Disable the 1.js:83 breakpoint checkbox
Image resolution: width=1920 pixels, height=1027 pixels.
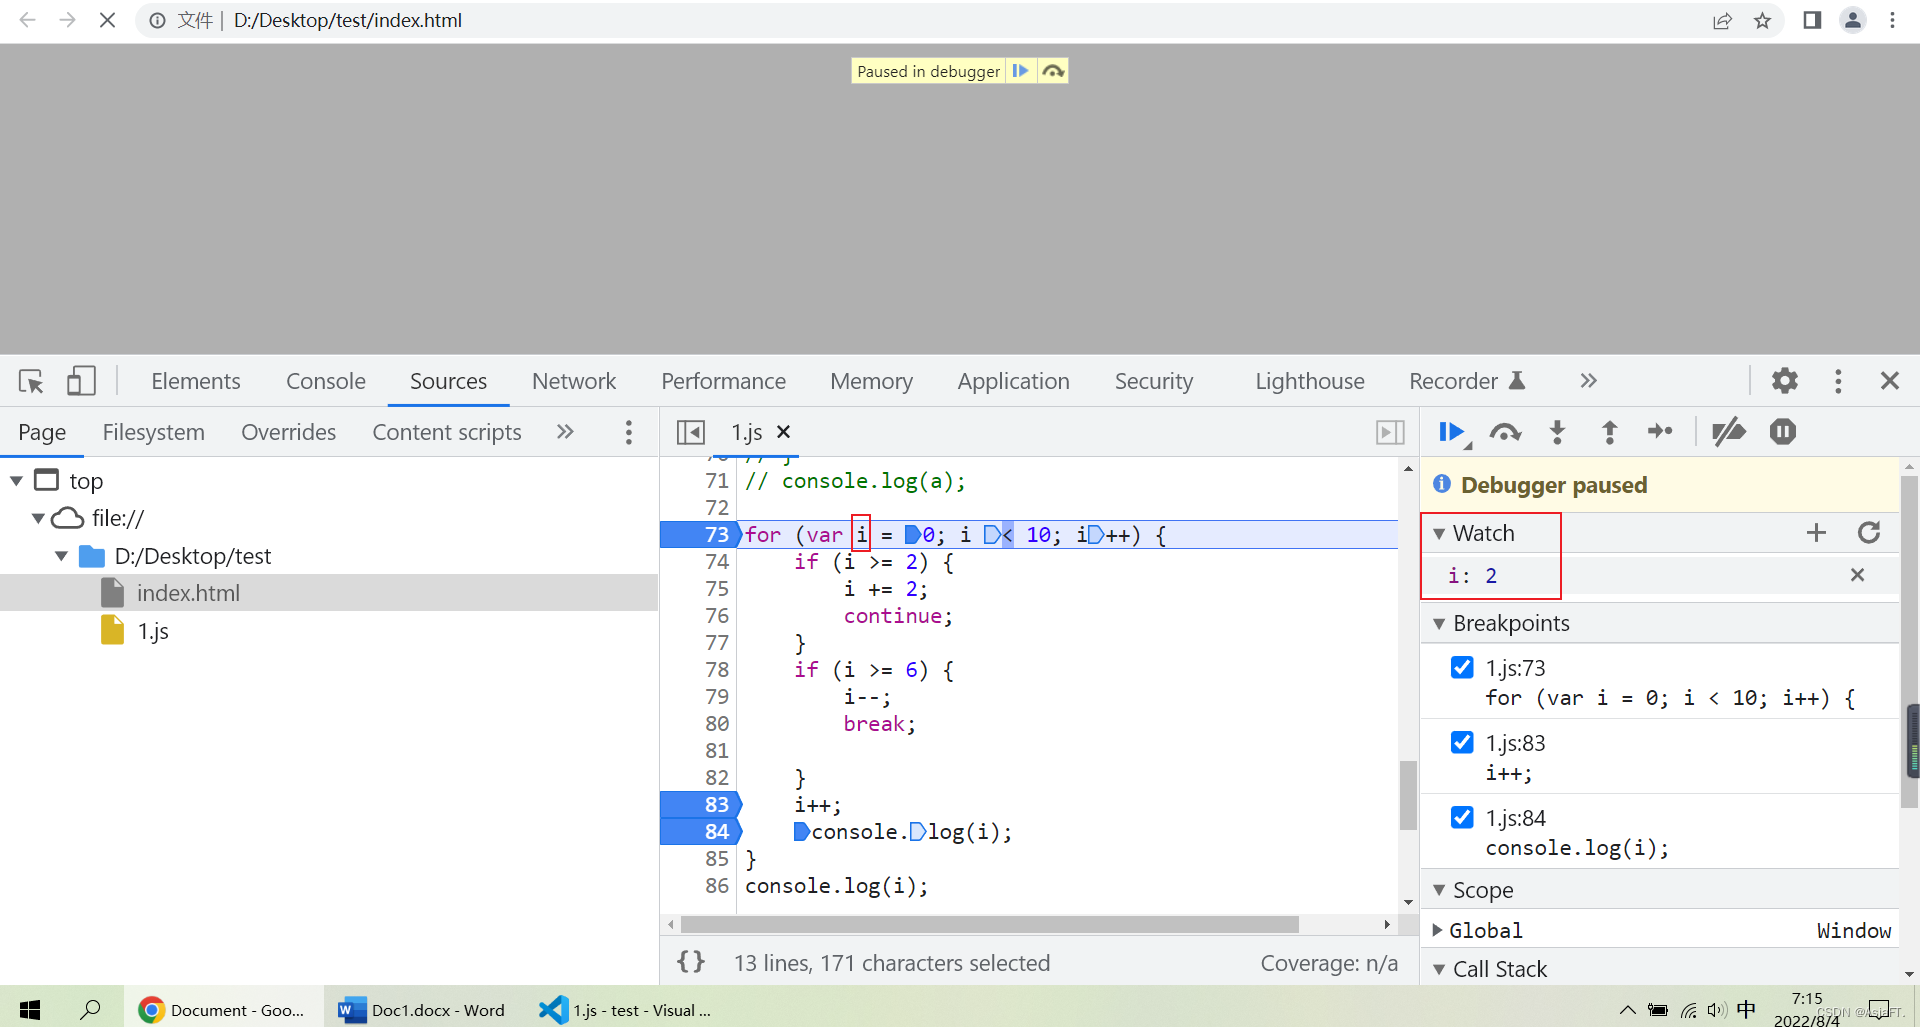click(1462, 742)
